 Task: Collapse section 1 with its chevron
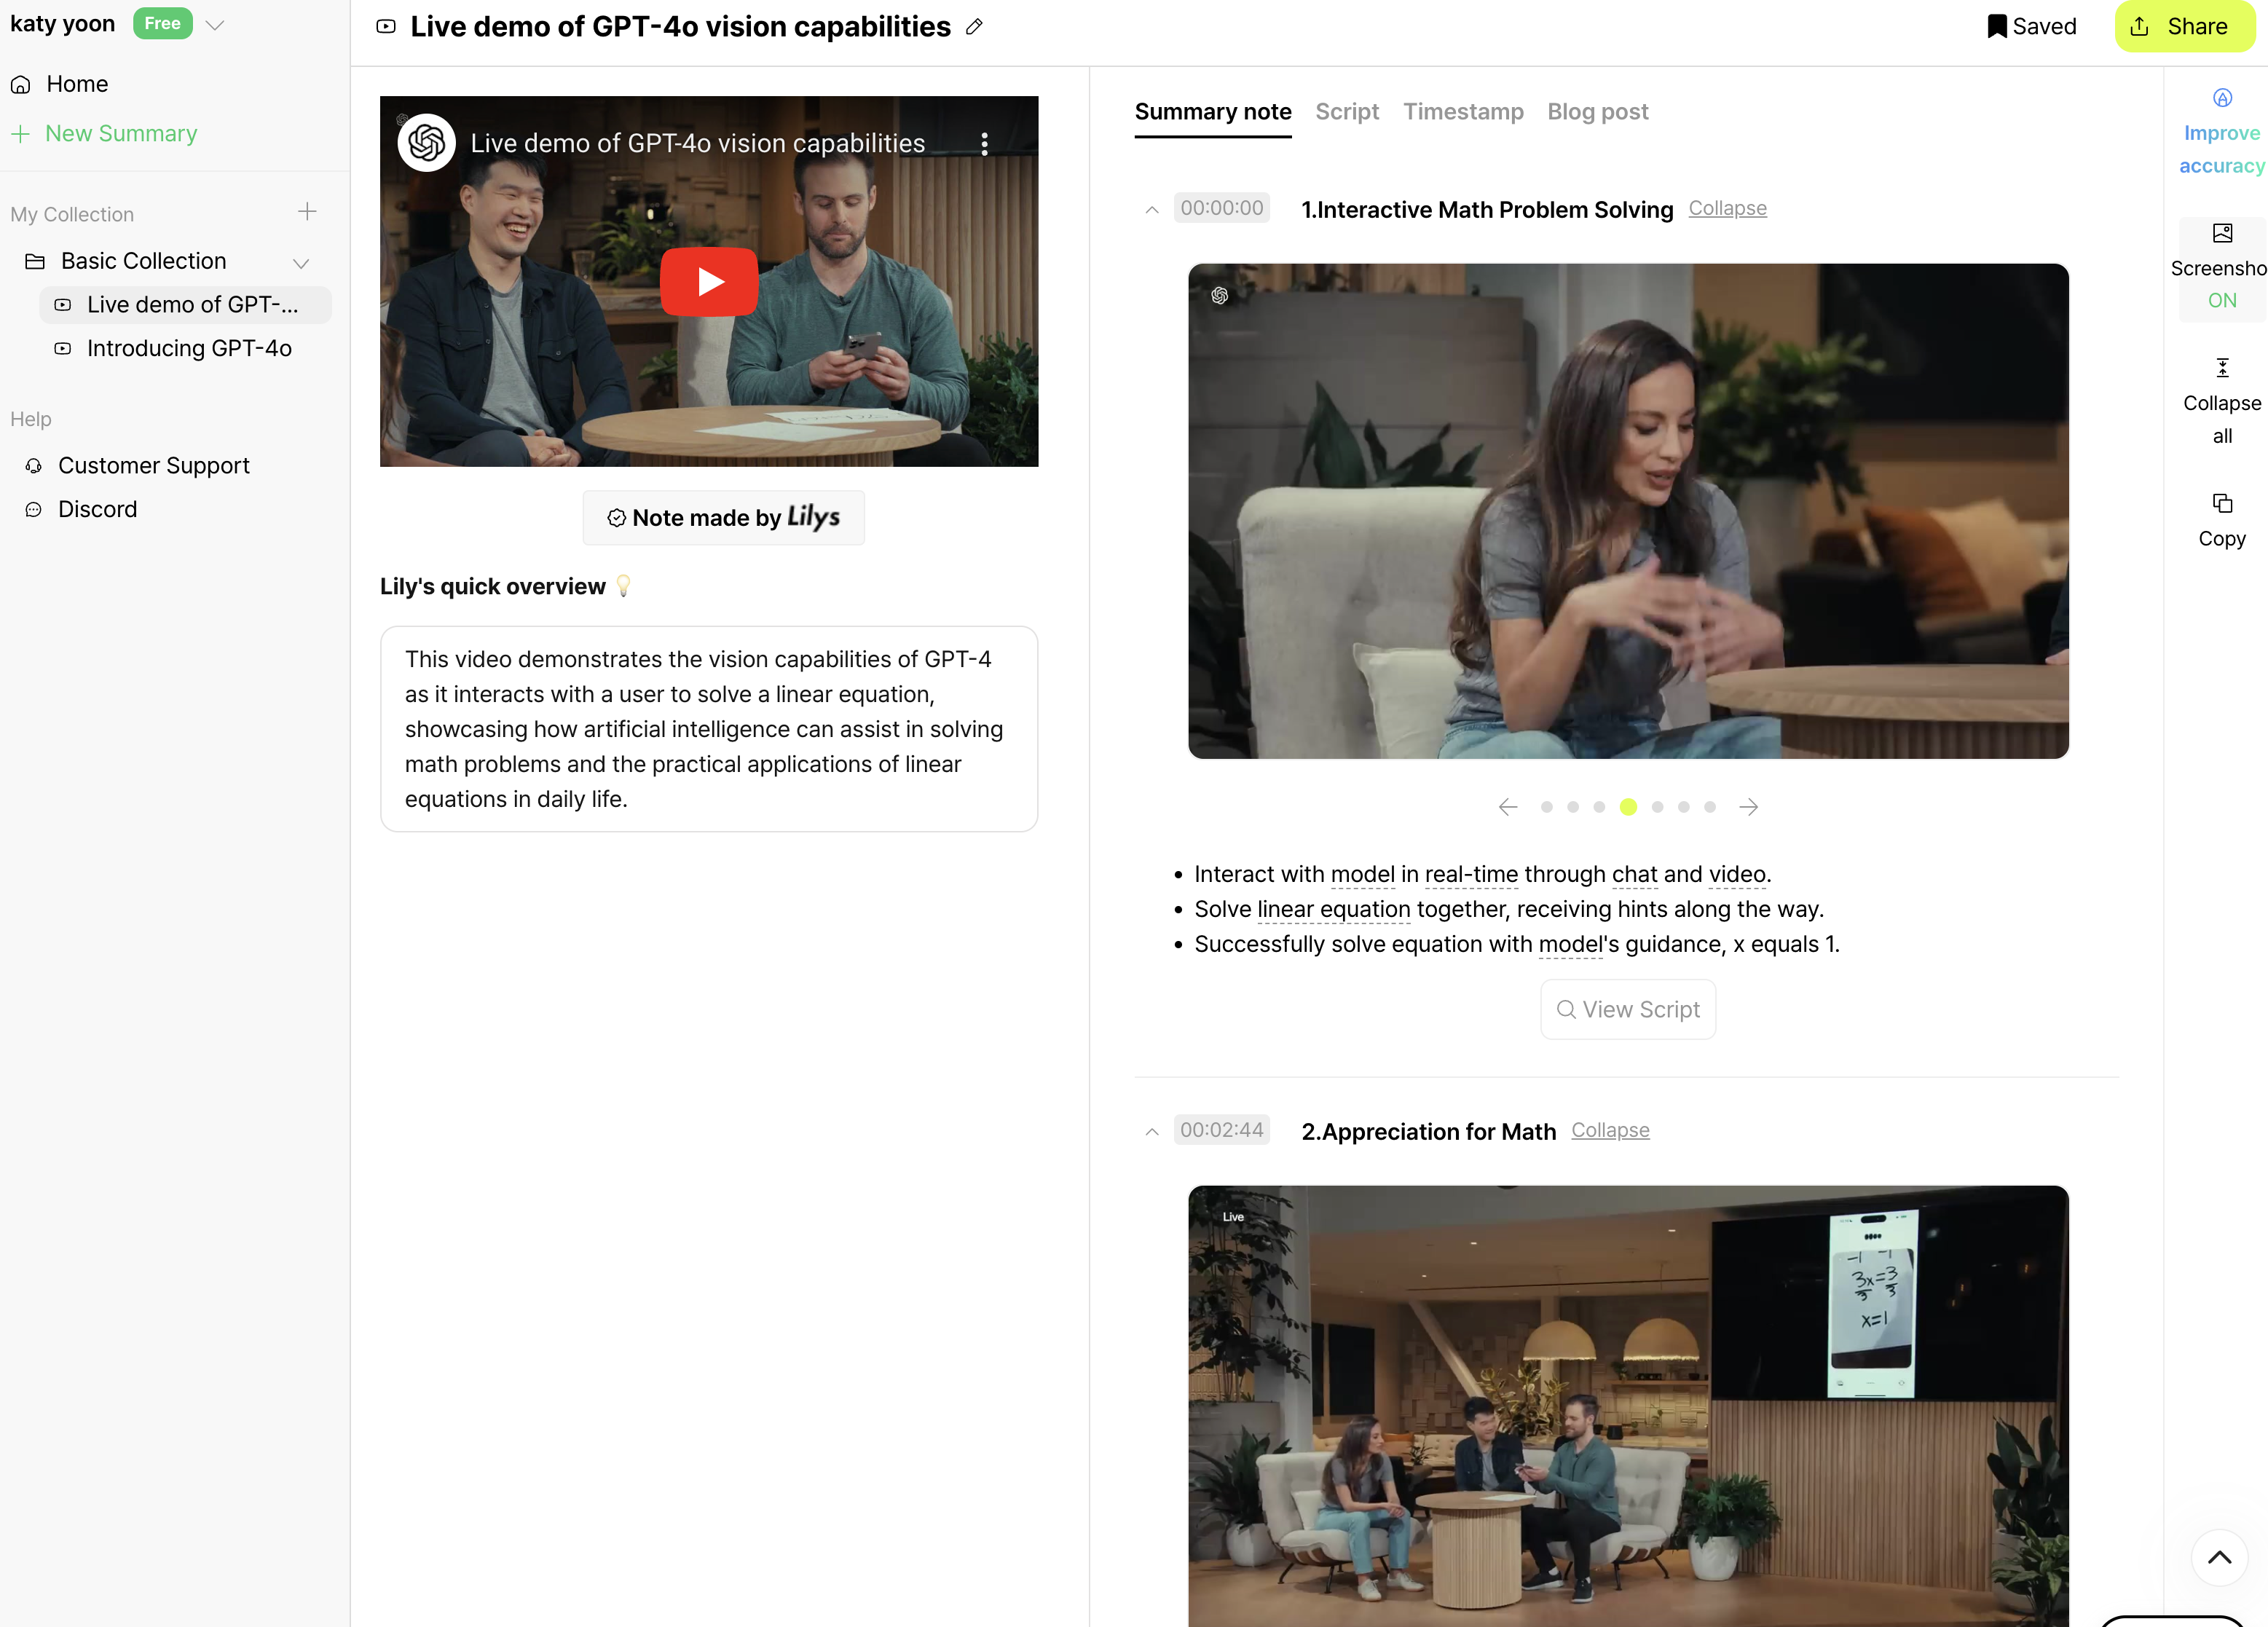pos(1152,209)
